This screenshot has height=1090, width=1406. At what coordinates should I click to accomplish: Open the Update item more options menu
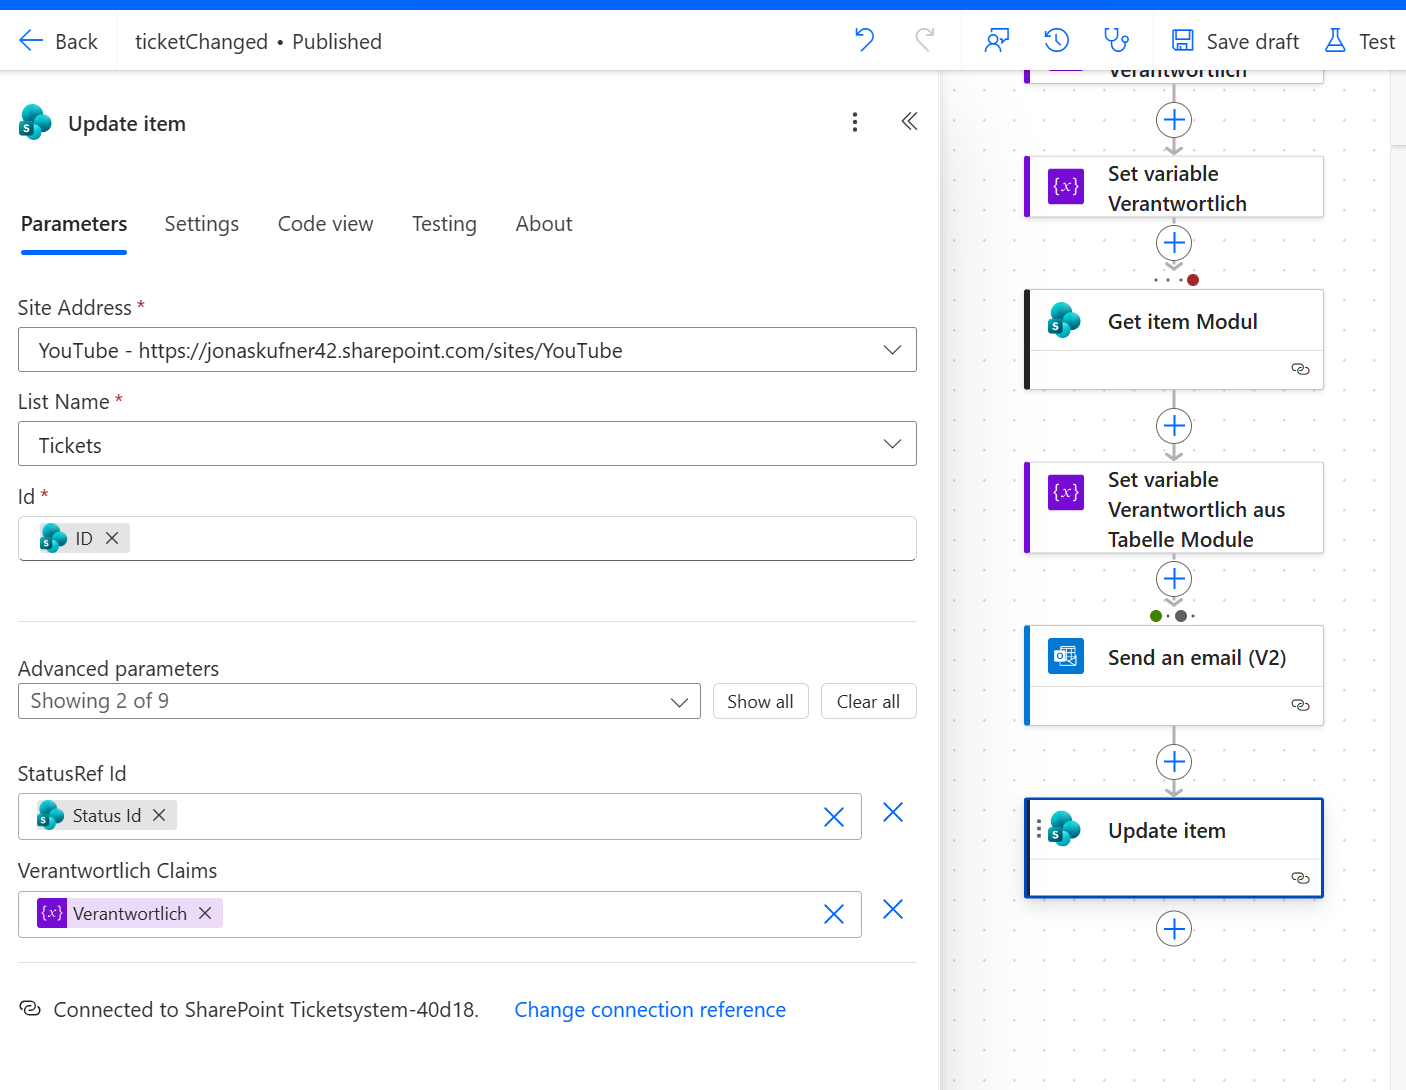(854, 122)
